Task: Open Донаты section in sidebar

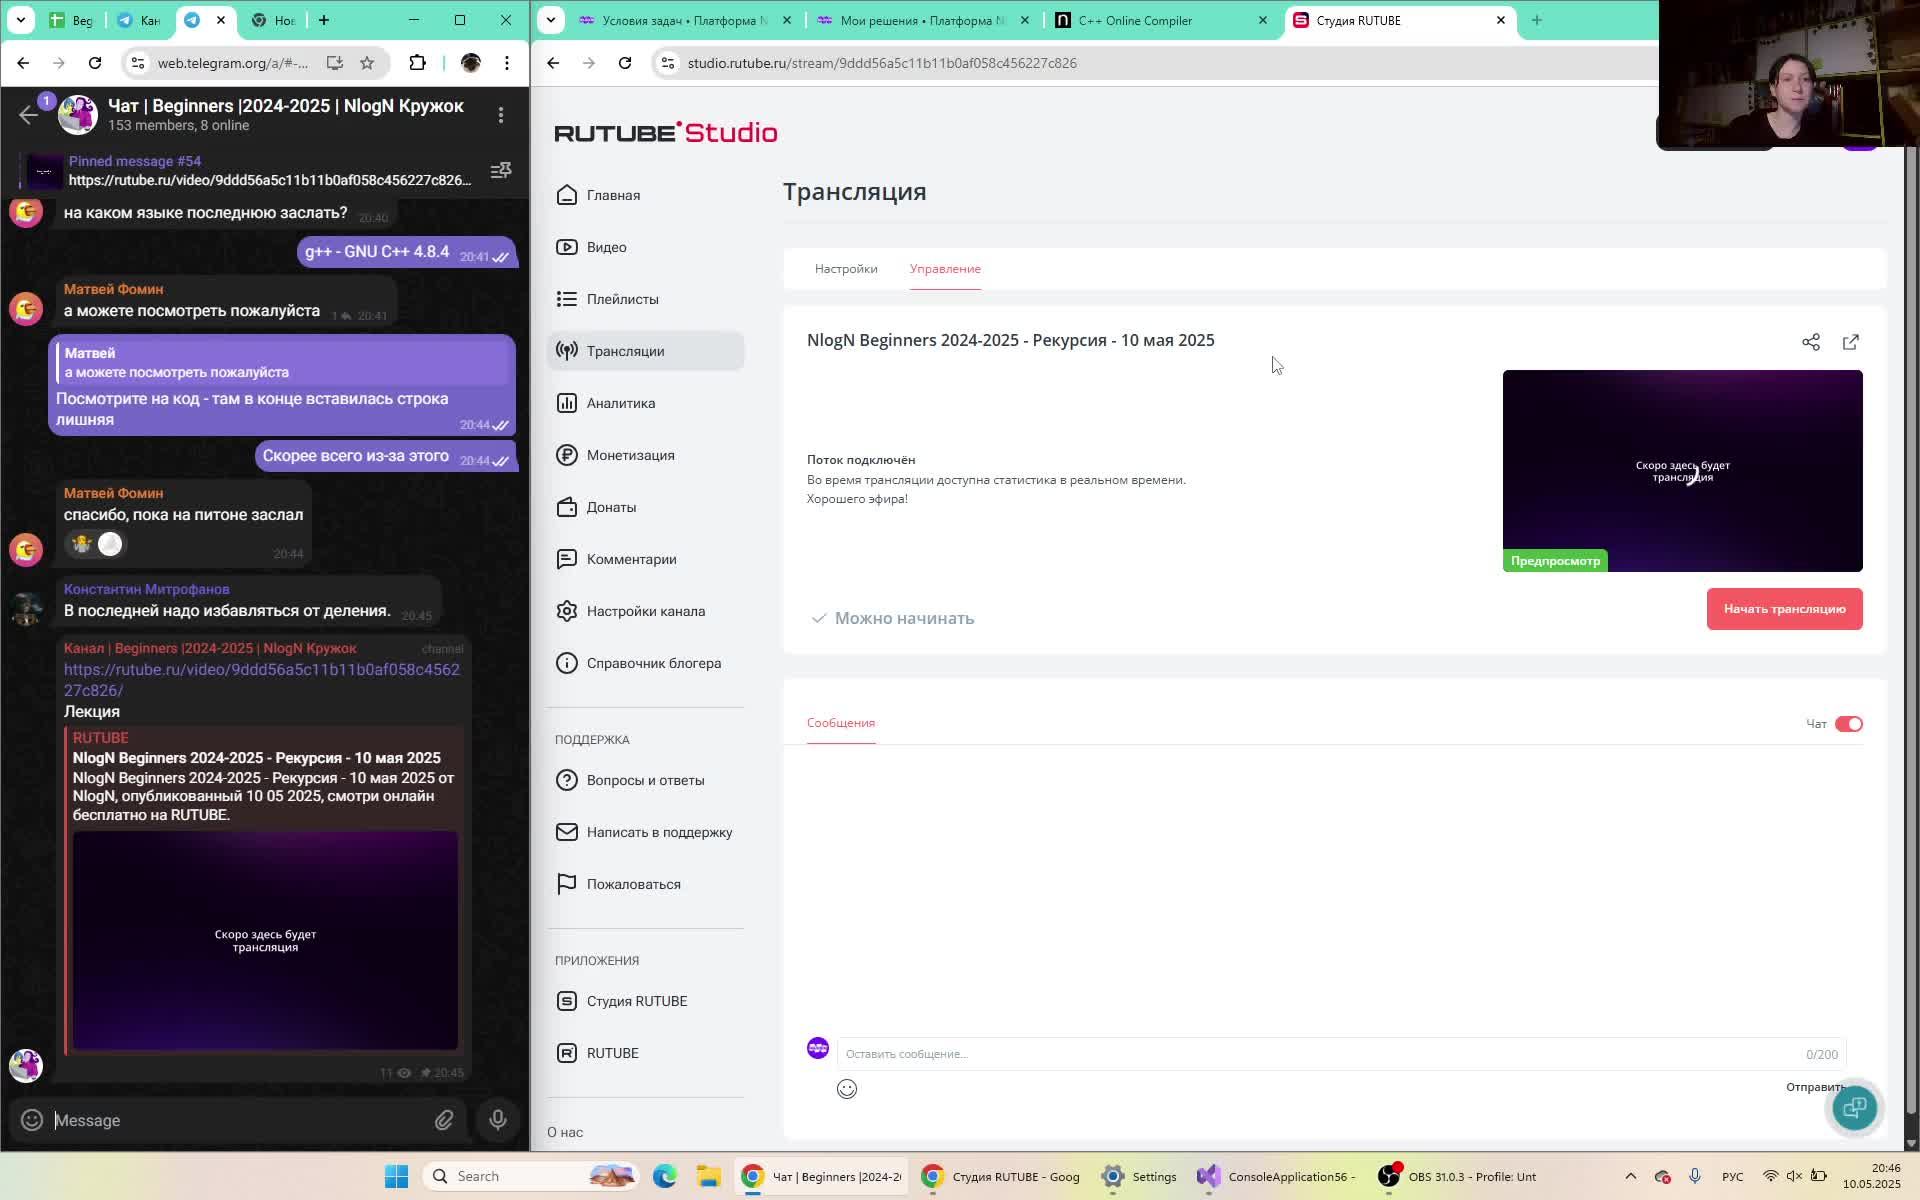Action: 611,507
